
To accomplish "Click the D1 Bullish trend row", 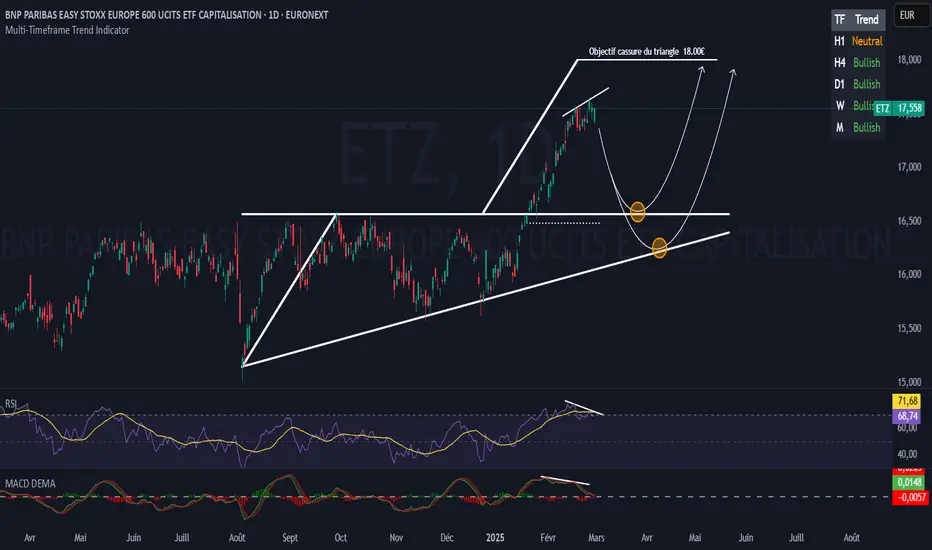I will [x=858, y=84].
